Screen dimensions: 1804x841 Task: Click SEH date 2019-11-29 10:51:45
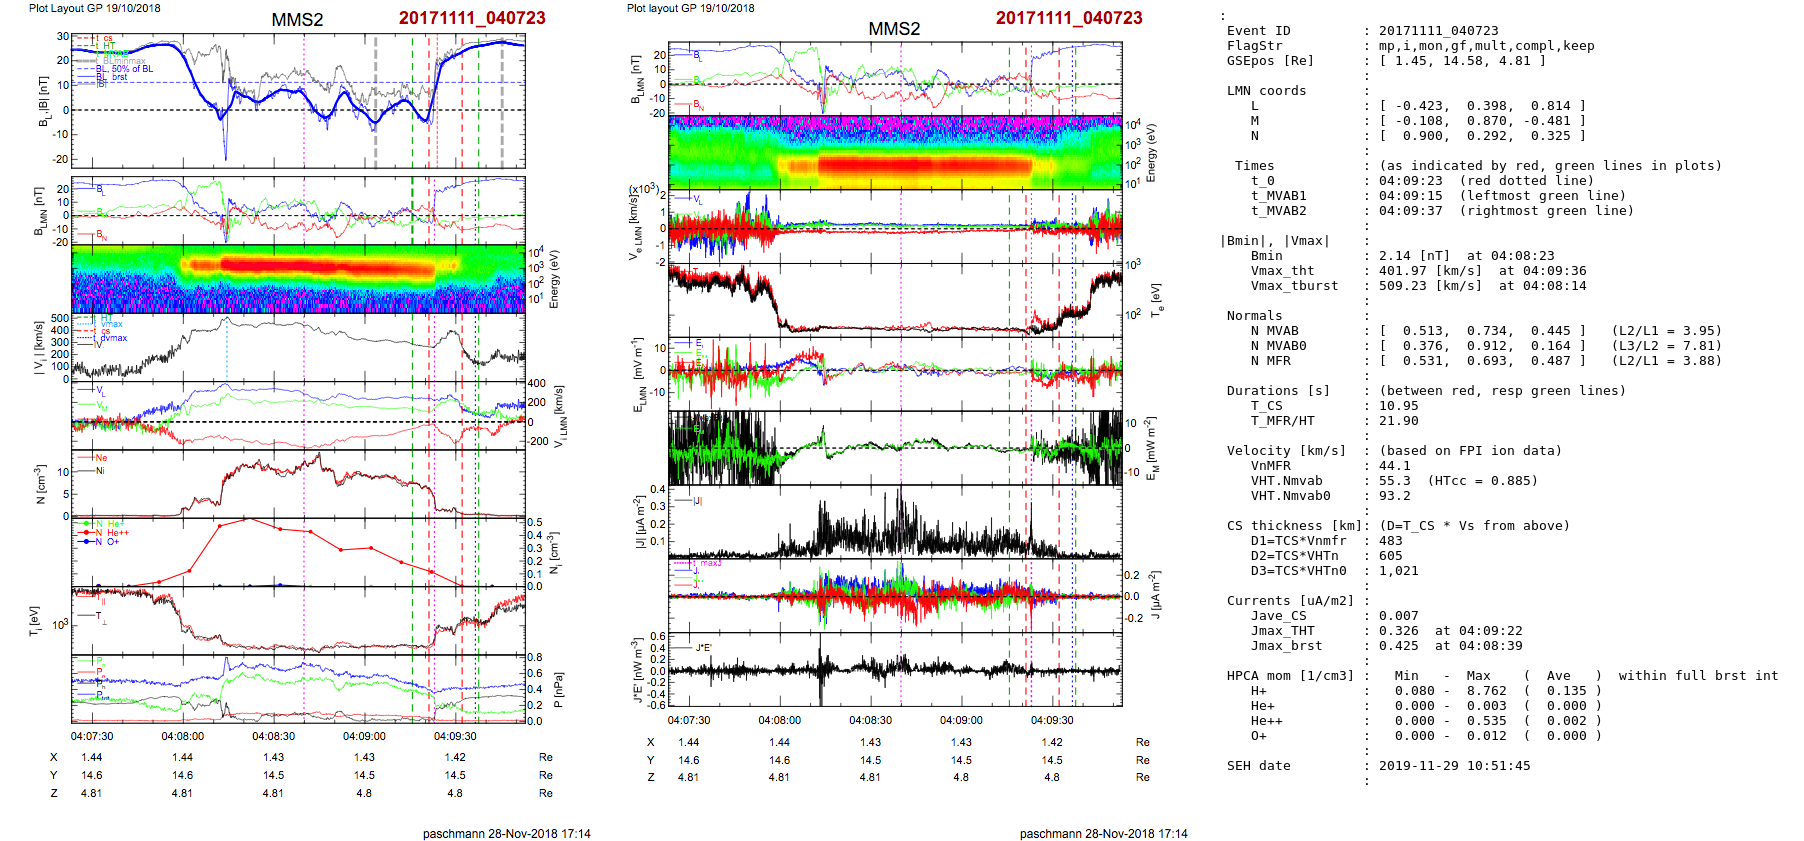(1455, 766)
